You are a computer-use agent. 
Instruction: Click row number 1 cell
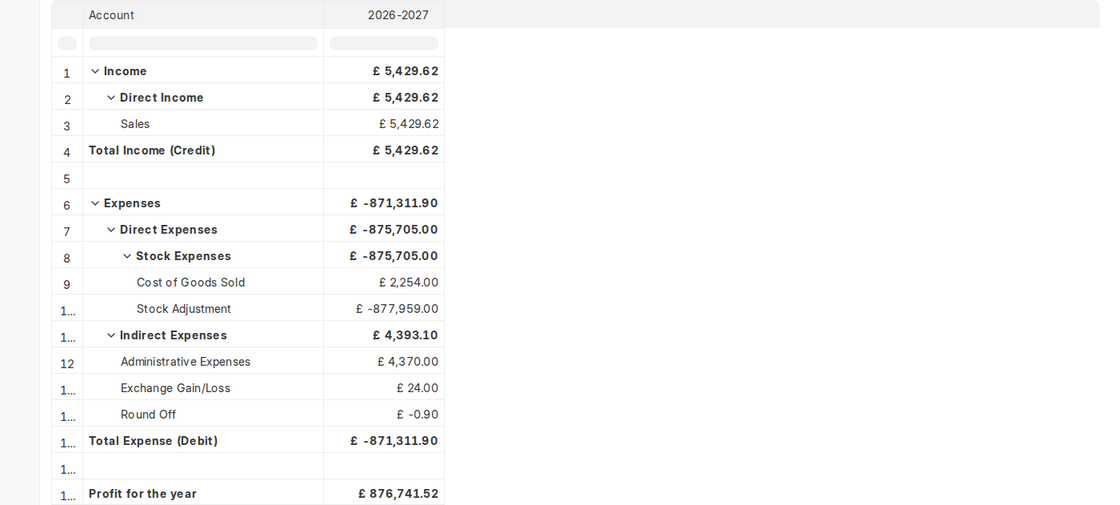[x=67, y=71]
